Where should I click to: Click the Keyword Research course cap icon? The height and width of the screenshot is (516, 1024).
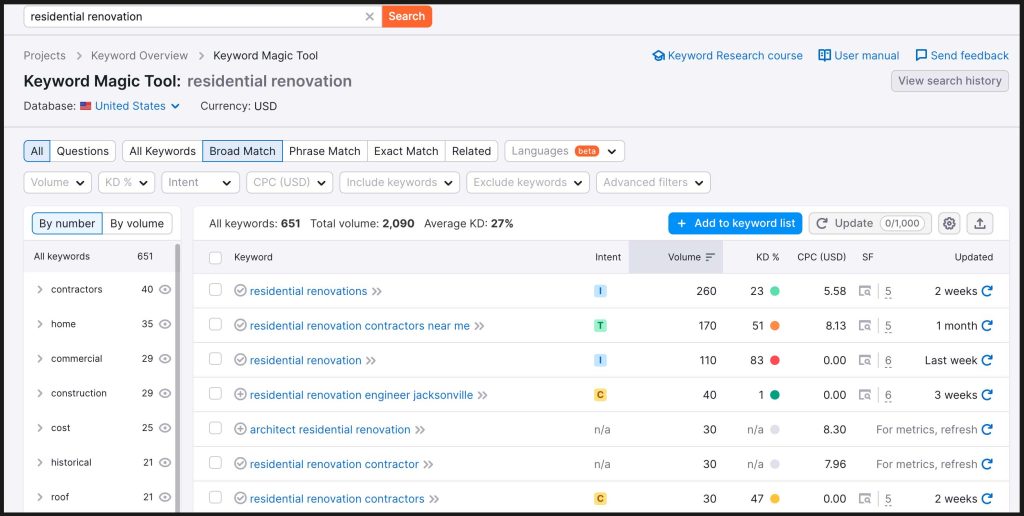(x=658, y=56)
